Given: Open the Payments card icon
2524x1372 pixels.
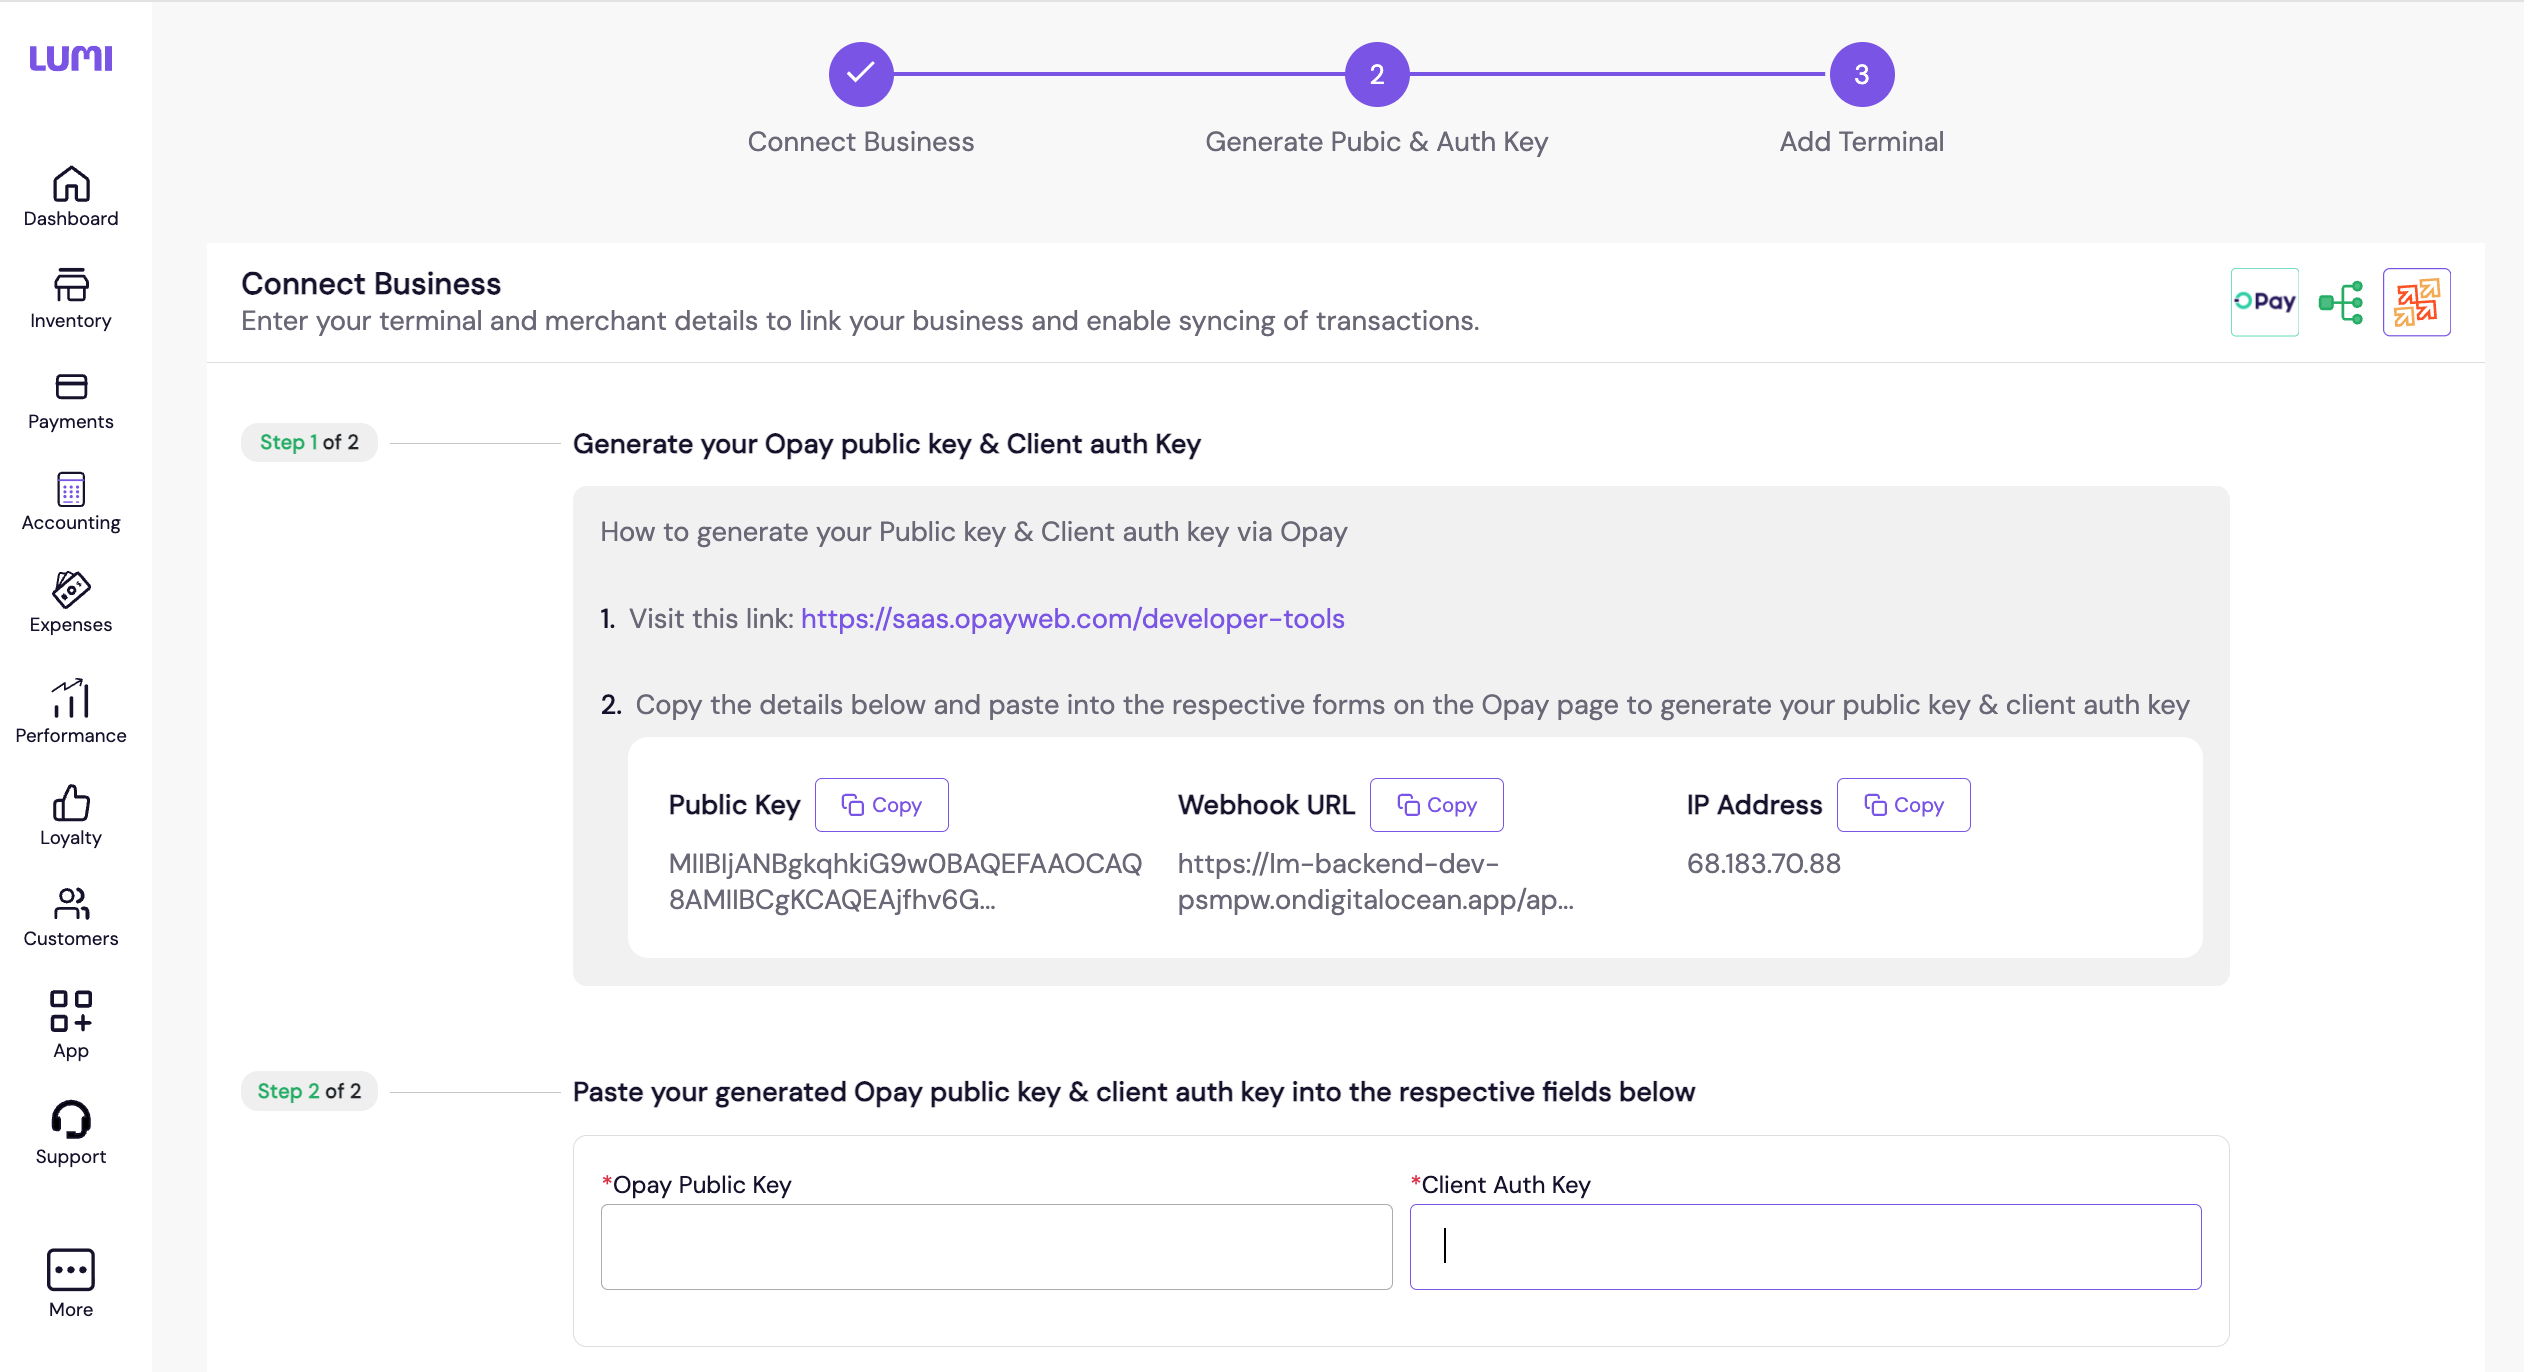Looking at the screenshot, I should point(71,400).
